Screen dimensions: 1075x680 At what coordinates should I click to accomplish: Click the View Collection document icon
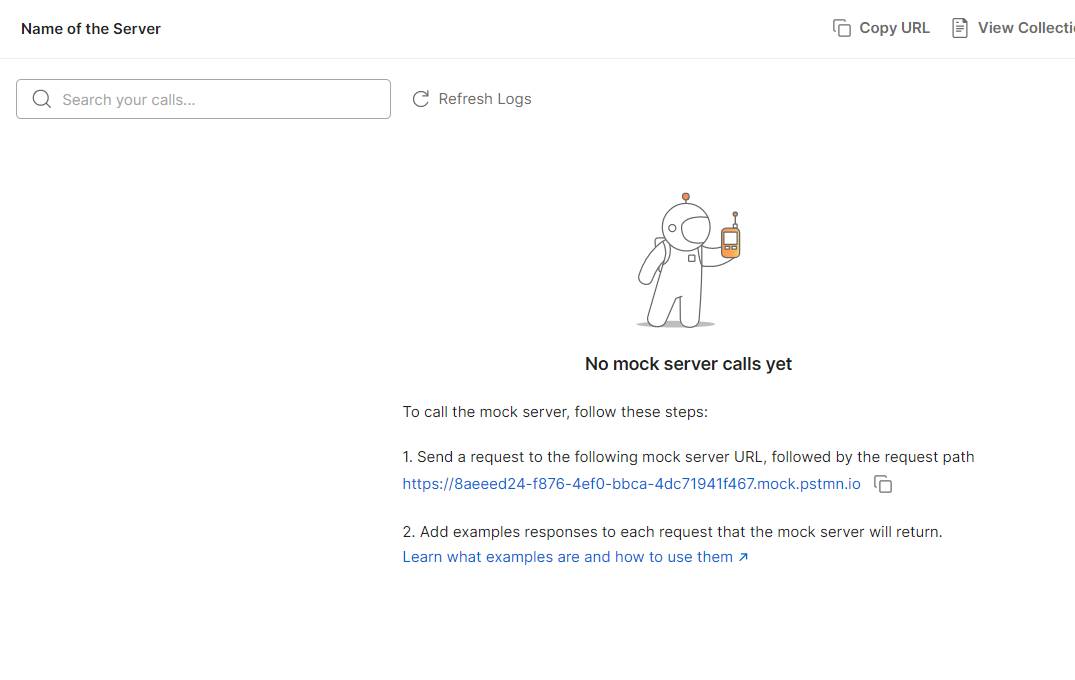point(960,28)
